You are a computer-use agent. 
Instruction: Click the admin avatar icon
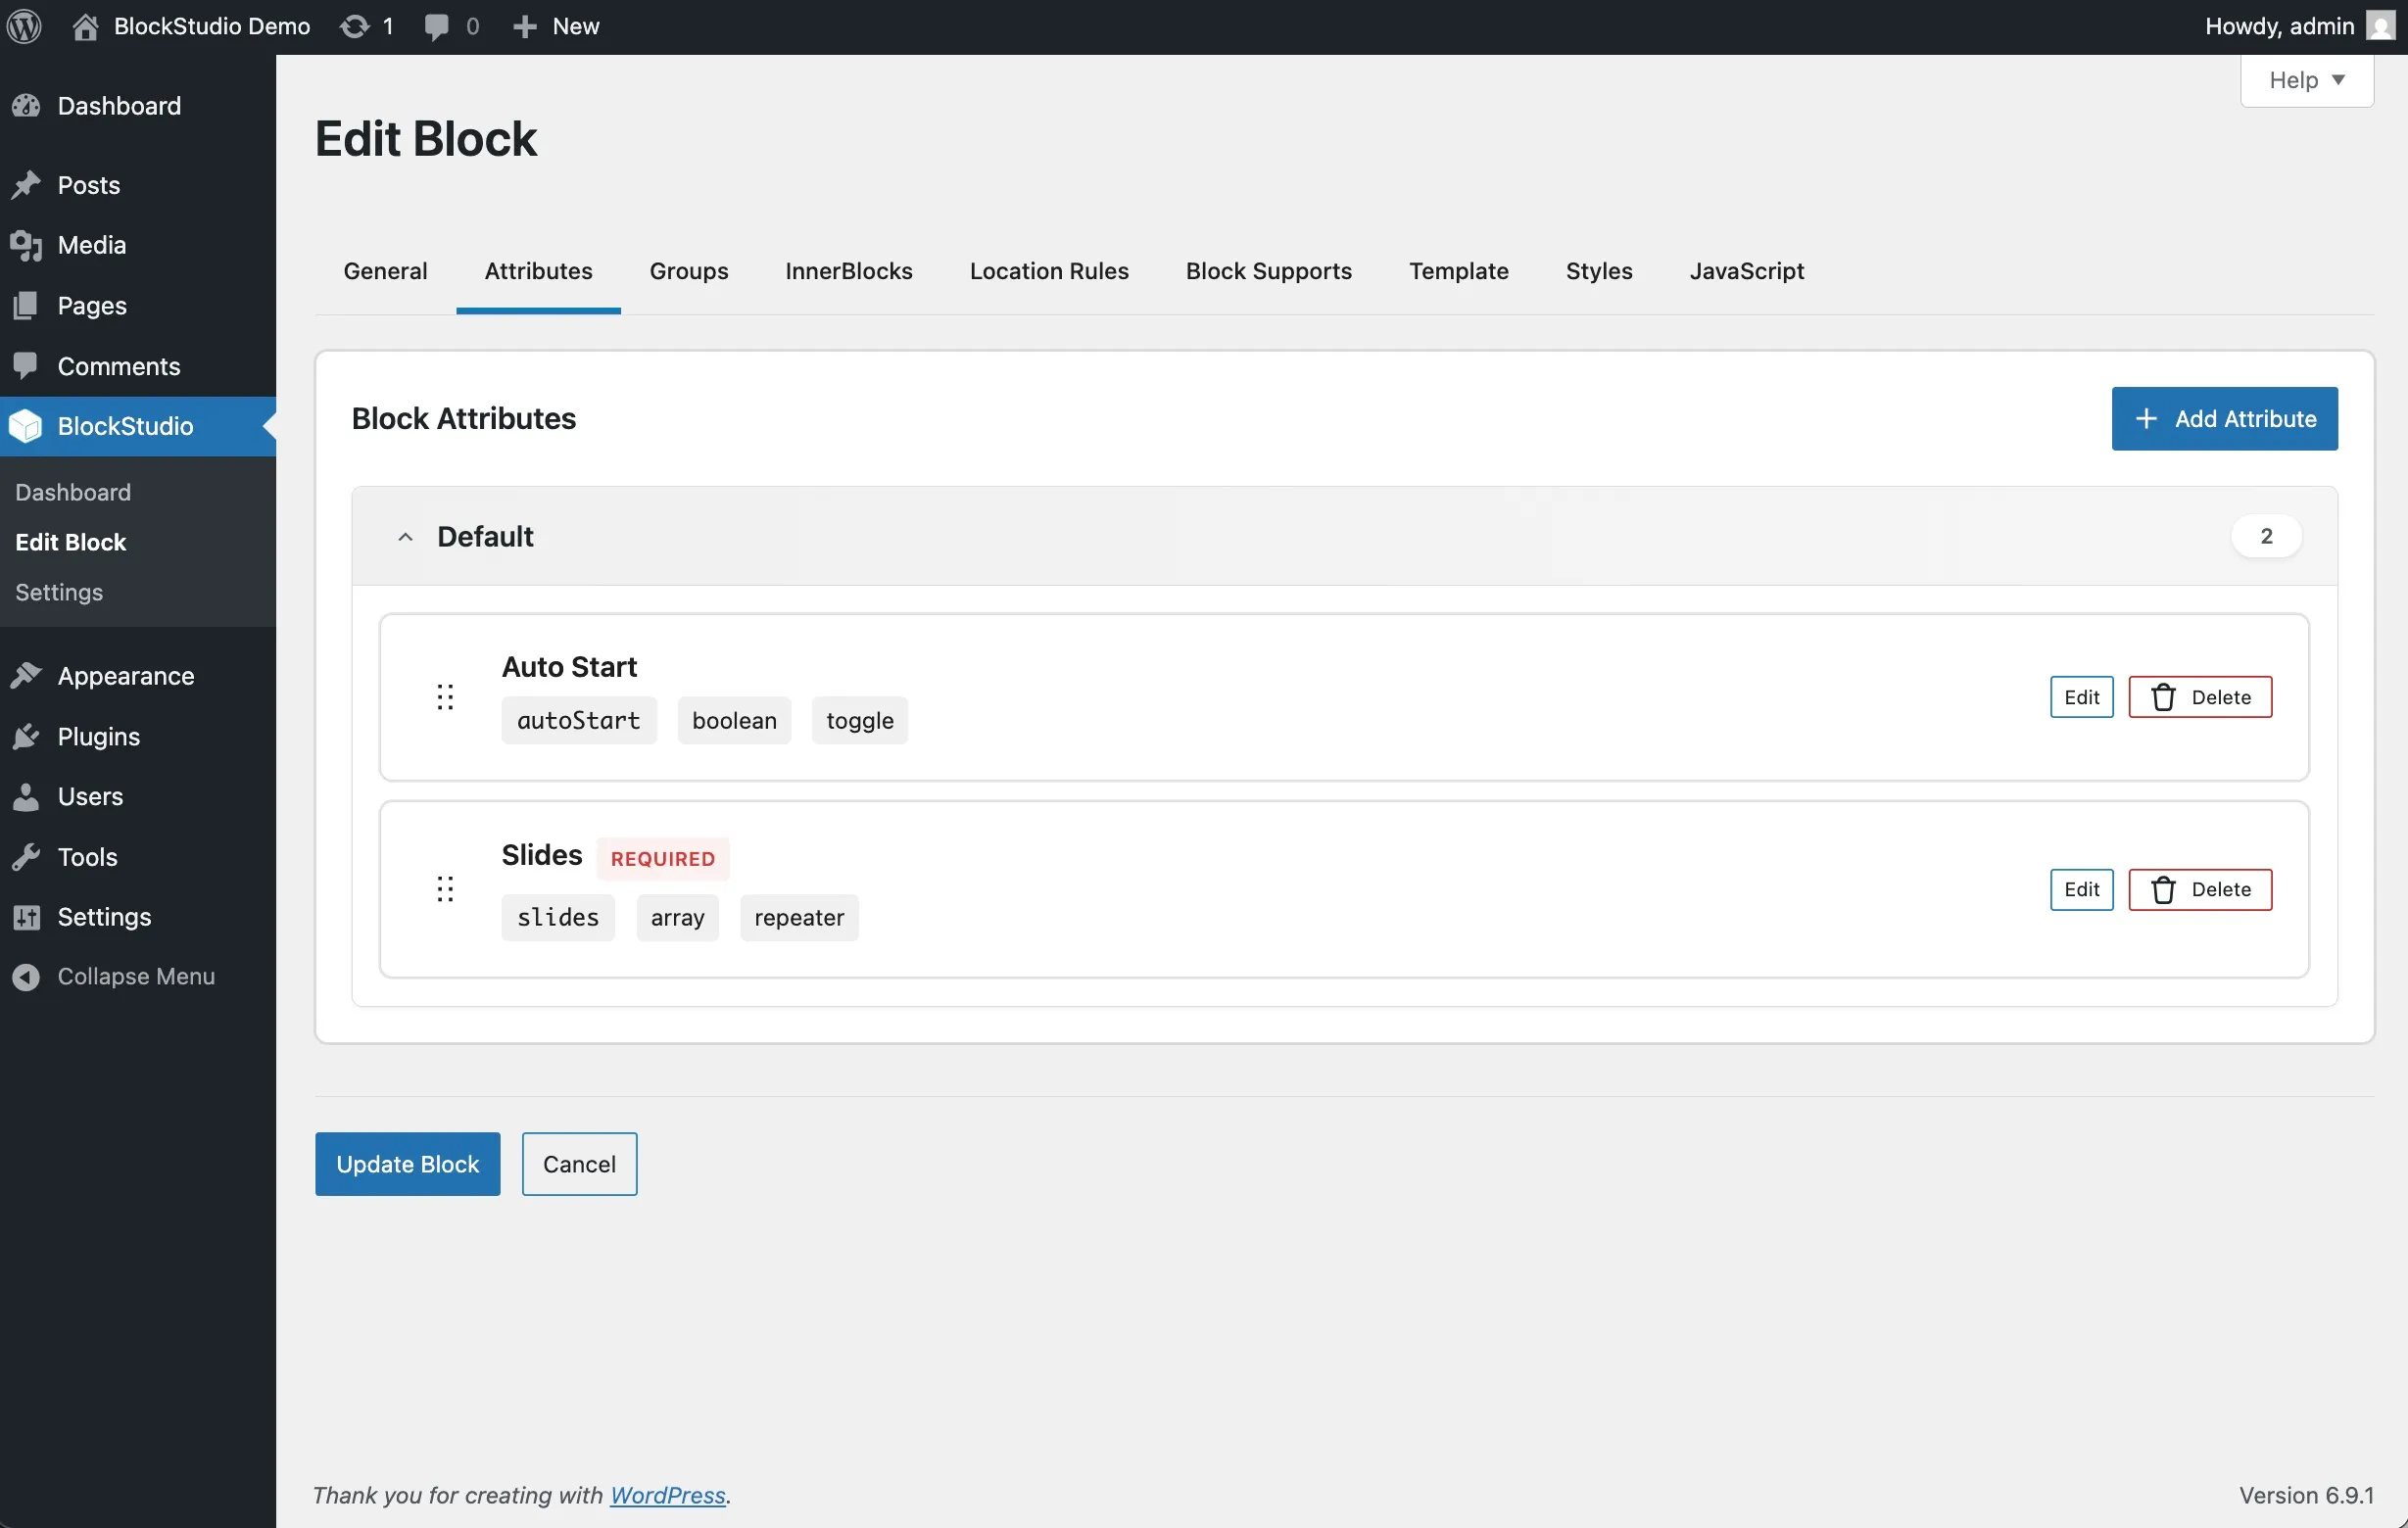2381,26
